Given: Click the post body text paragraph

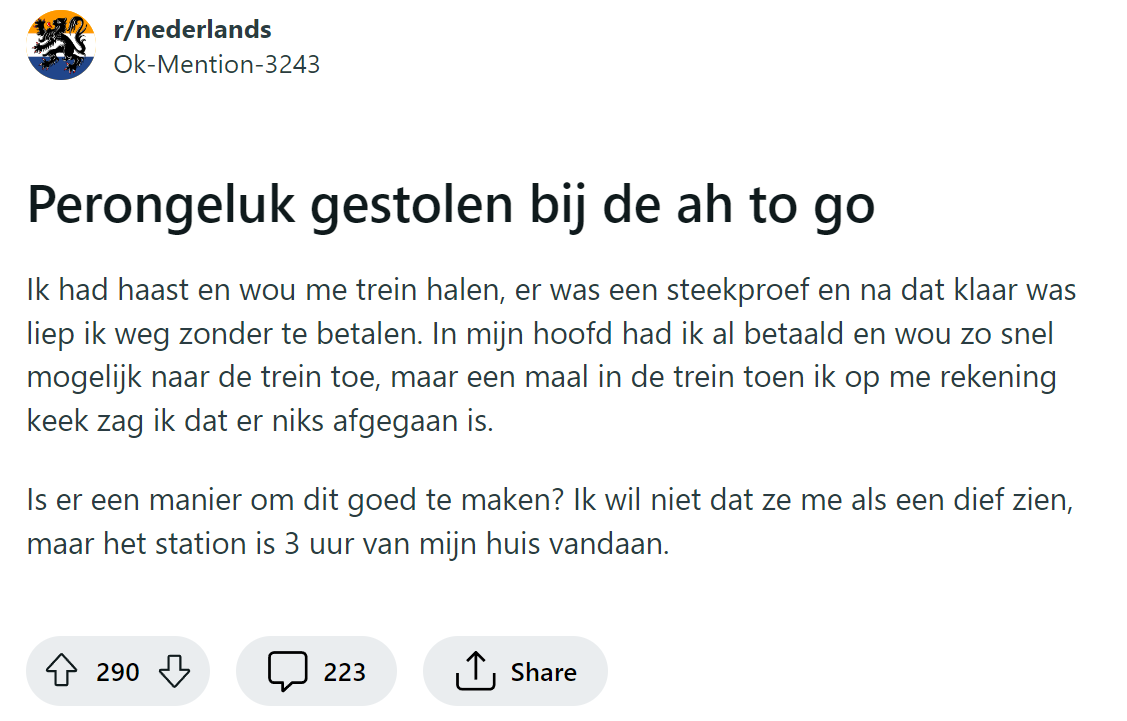Looking at the screenshot, I should [x=550, y=360].
